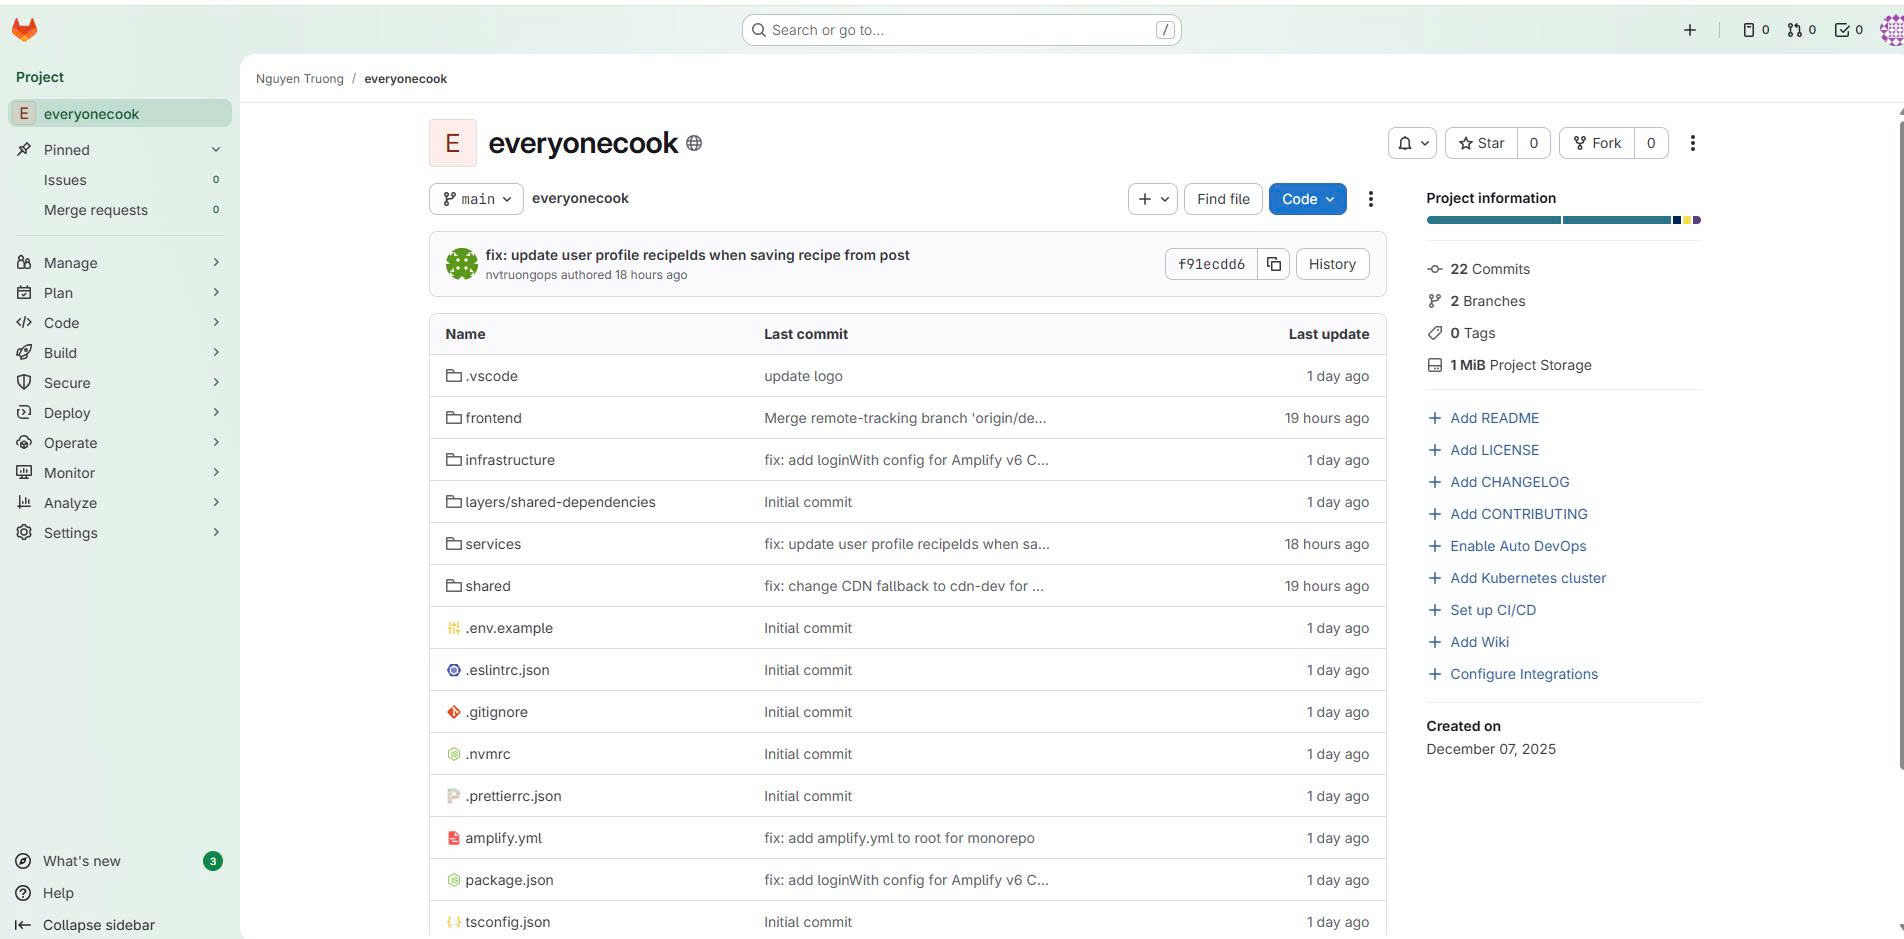1904x939 pixels.
Task: Open the project actions ellipsis near Fork
Action: (x=1693, y=143)
